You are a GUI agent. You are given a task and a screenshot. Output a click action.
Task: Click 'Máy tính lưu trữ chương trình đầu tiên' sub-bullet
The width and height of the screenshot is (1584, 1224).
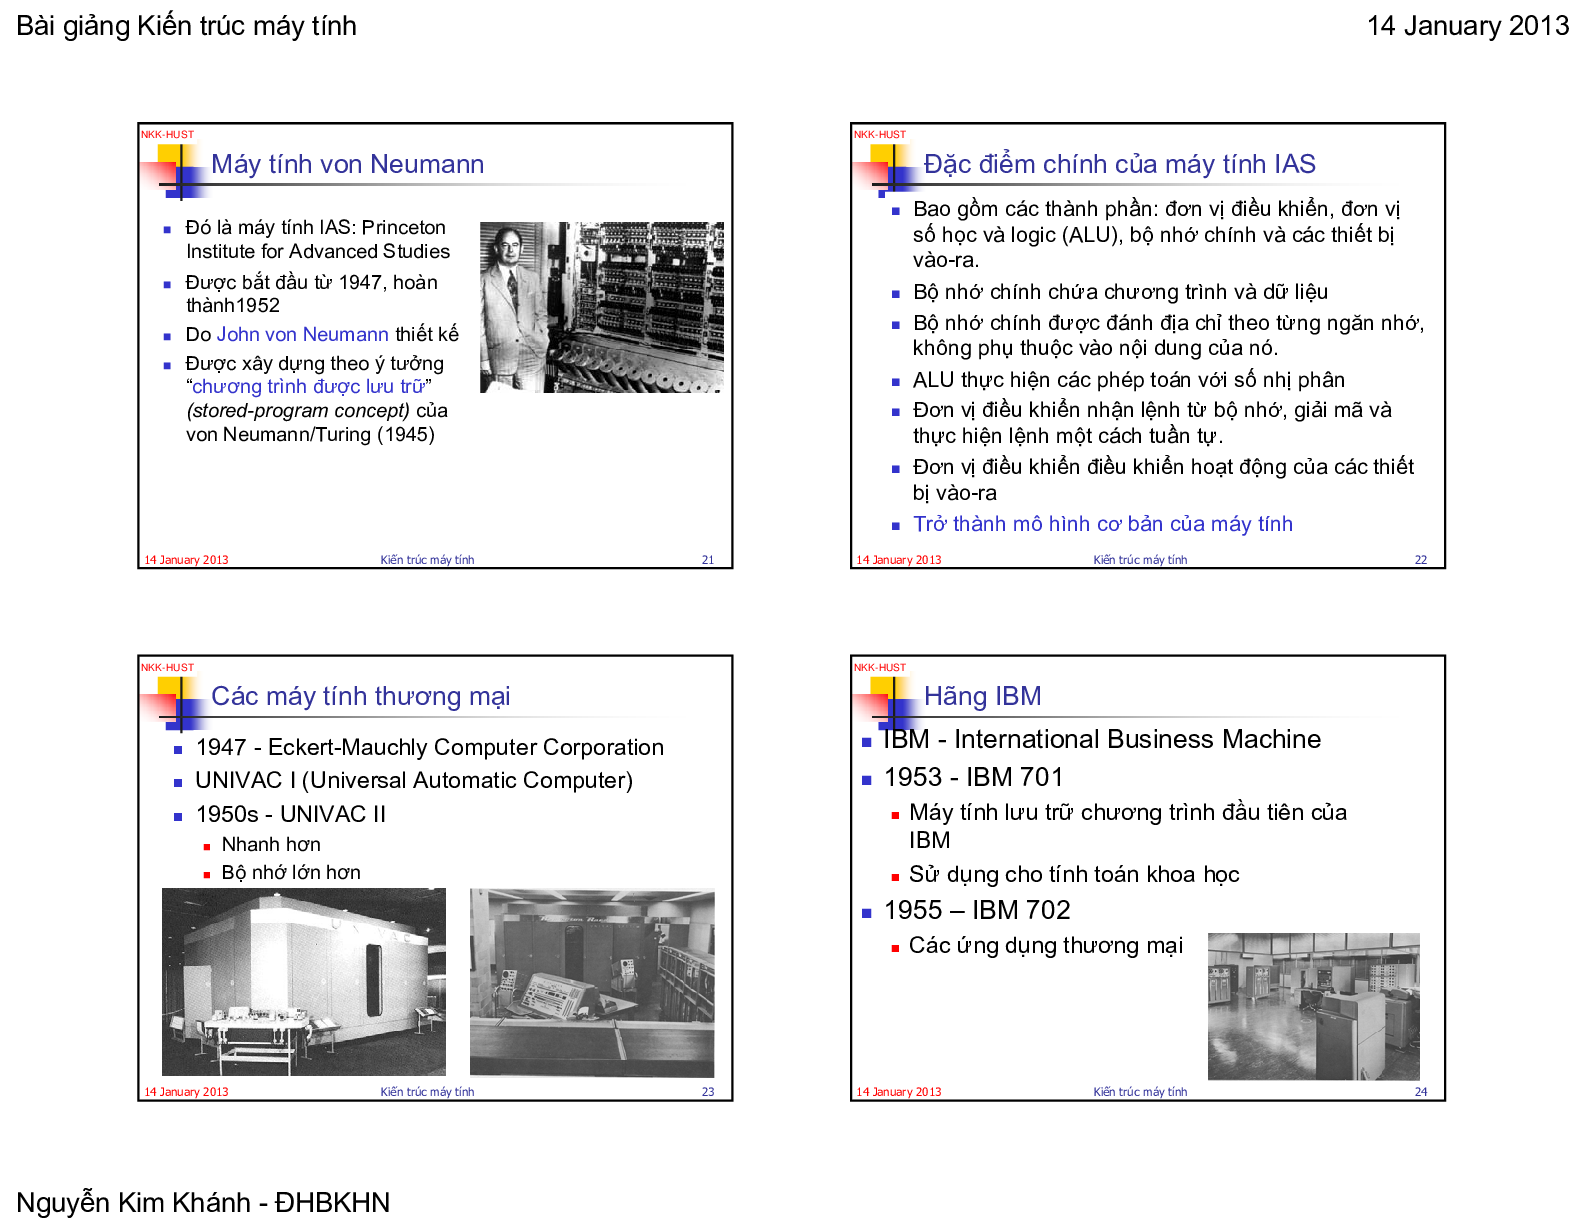[1128, 826]
